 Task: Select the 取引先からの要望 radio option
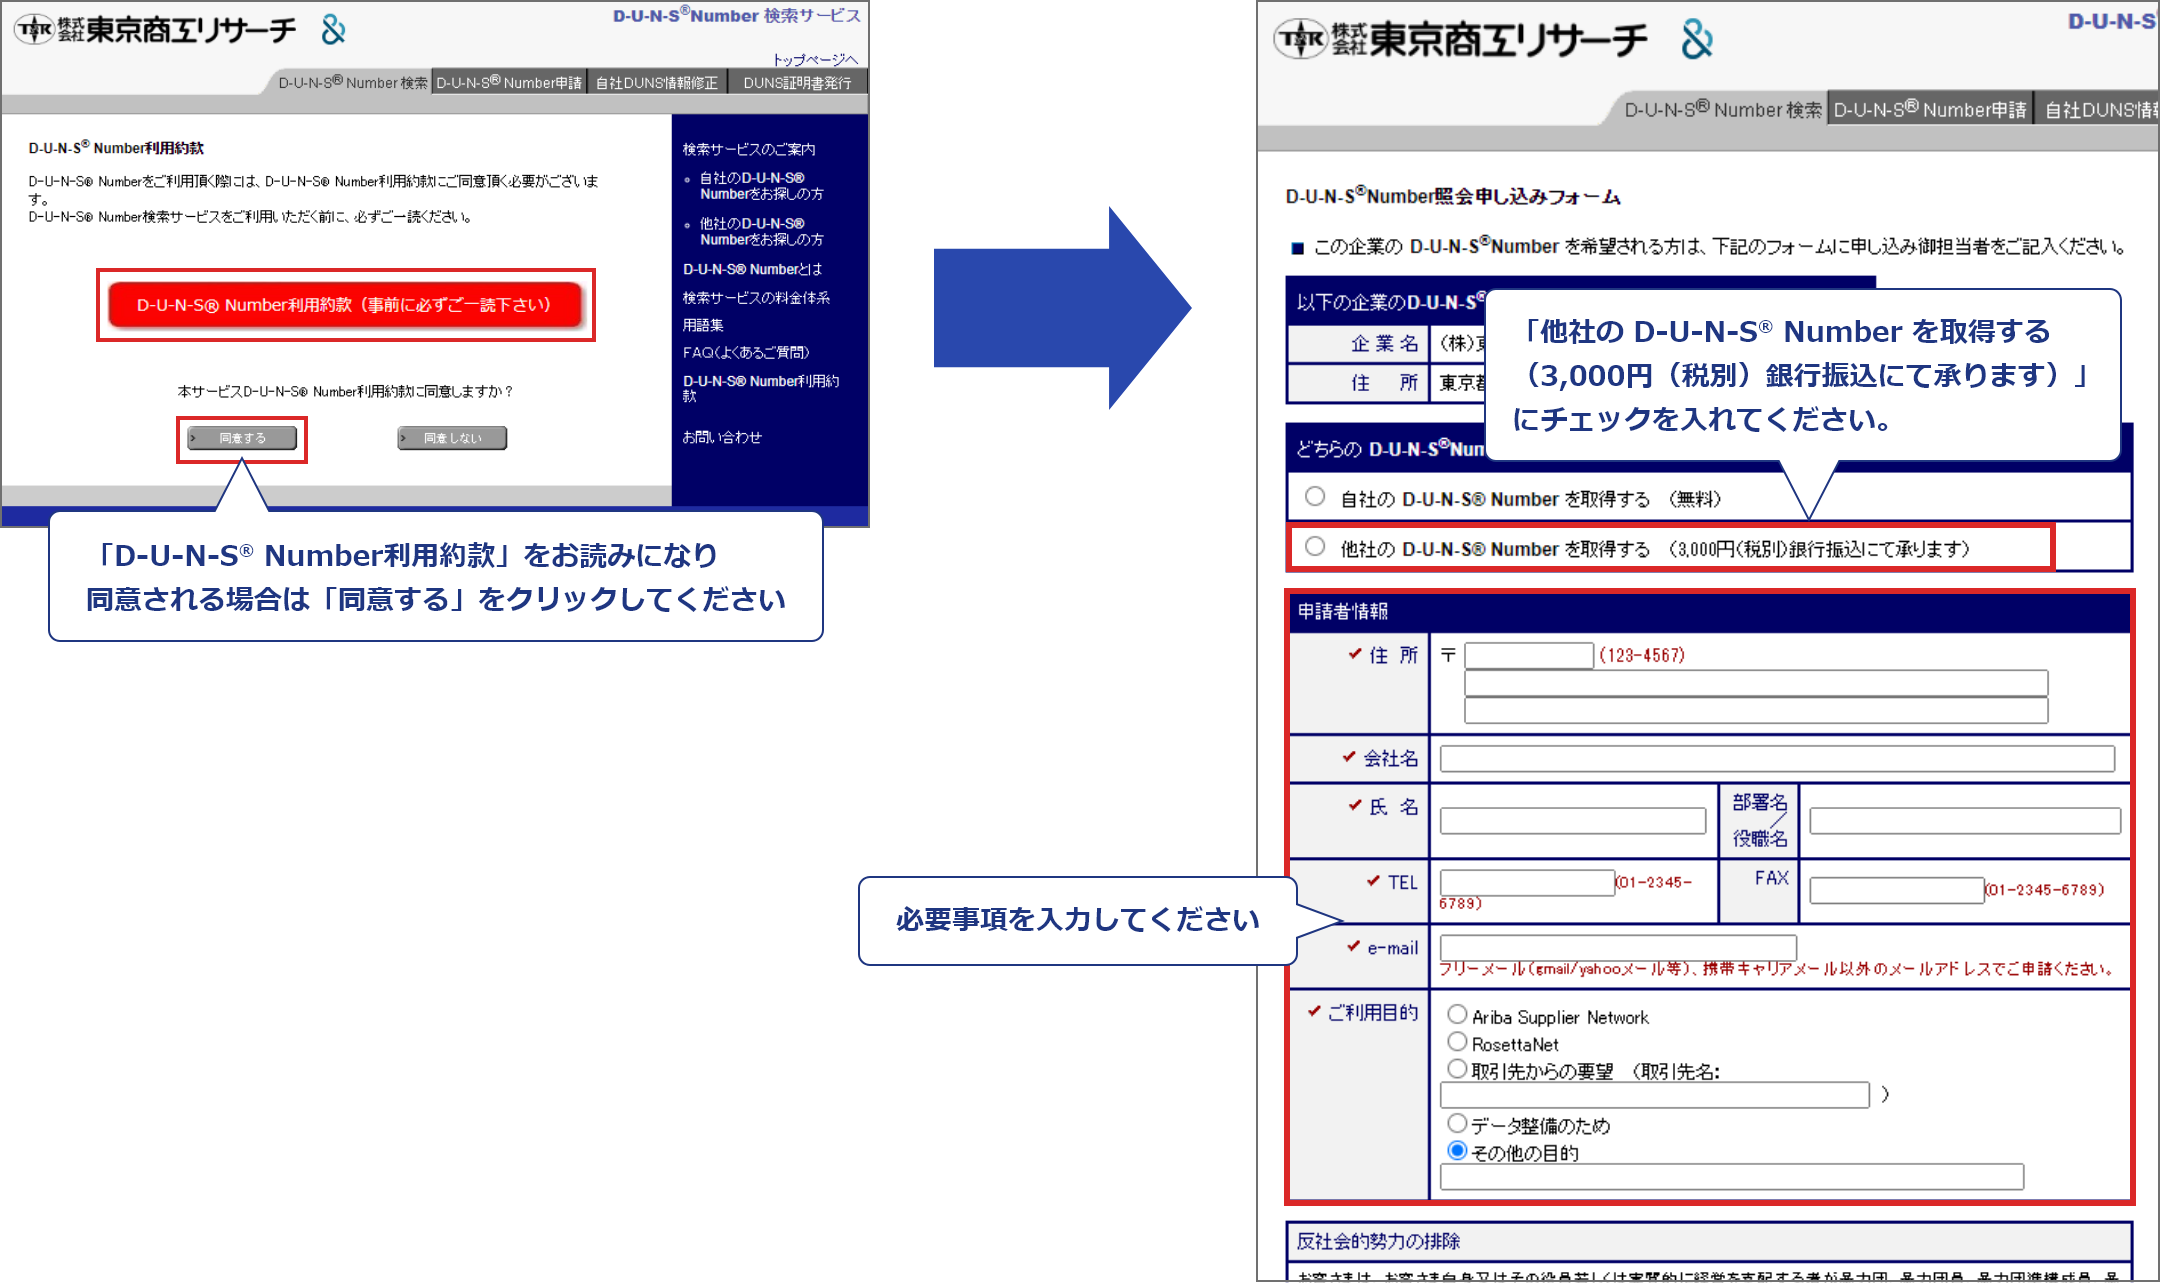coord(1458,1069)
